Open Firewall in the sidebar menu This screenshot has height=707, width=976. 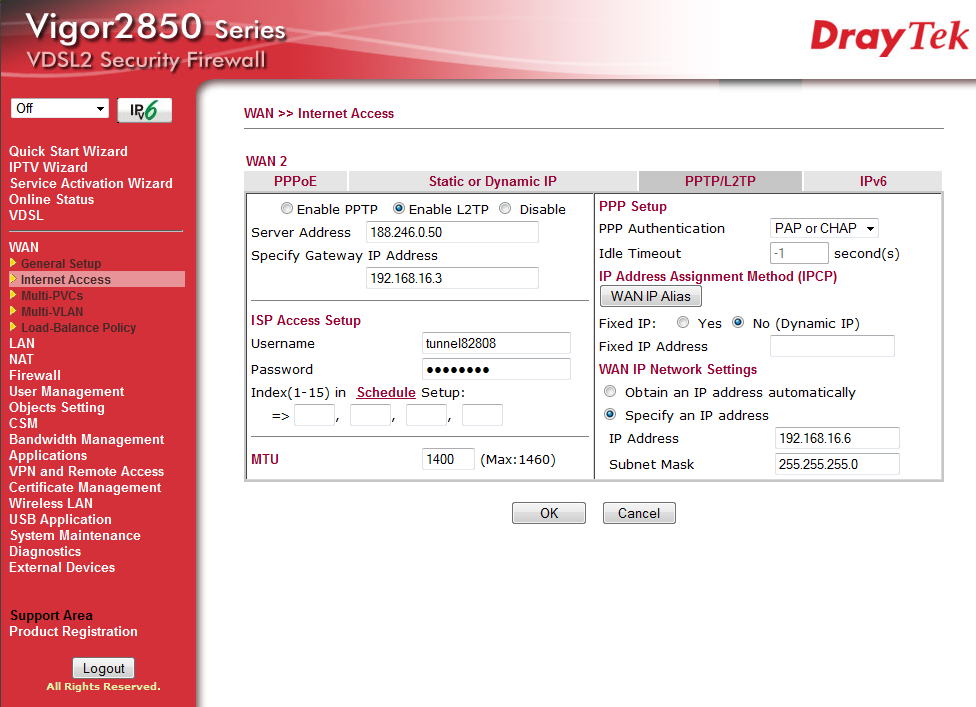[35, 375]
